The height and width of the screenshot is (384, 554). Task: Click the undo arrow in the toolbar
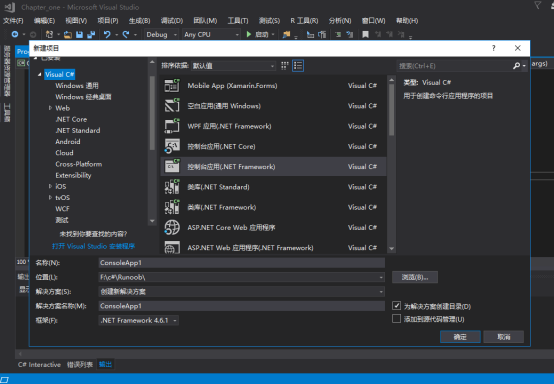[x=107, y=34]
